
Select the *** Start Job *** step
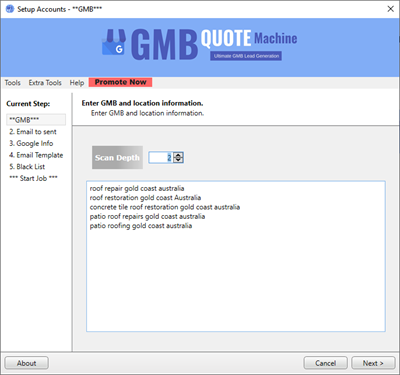point(33,178)
